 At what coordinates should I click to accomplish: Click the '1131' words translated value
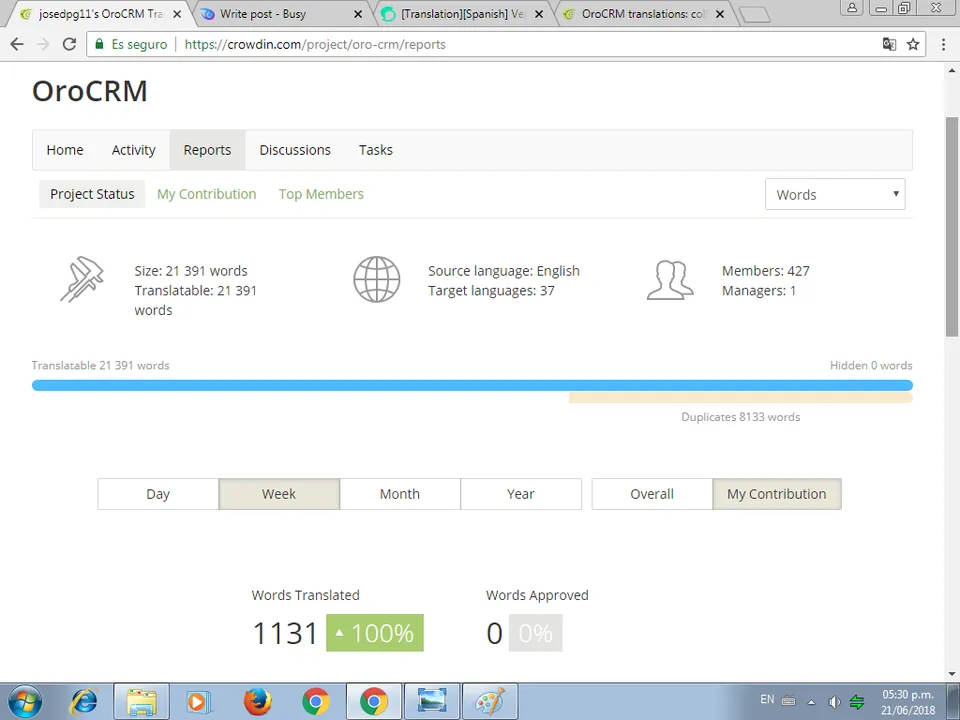click(x=285, y=633)
